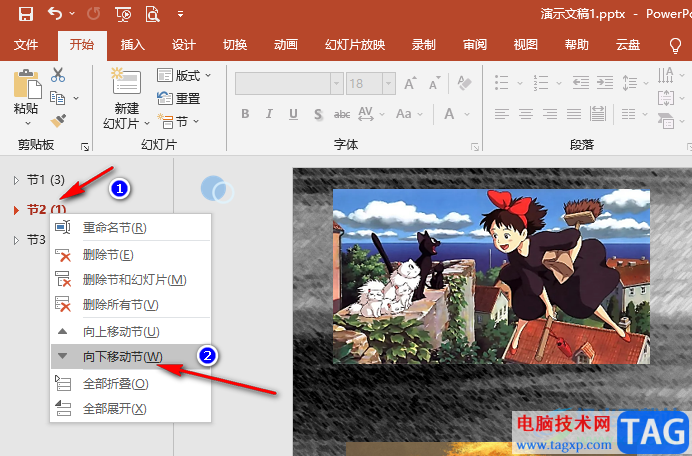Open the 录制 tab
This screenshot has width=692, height=456.
(424, 45)
